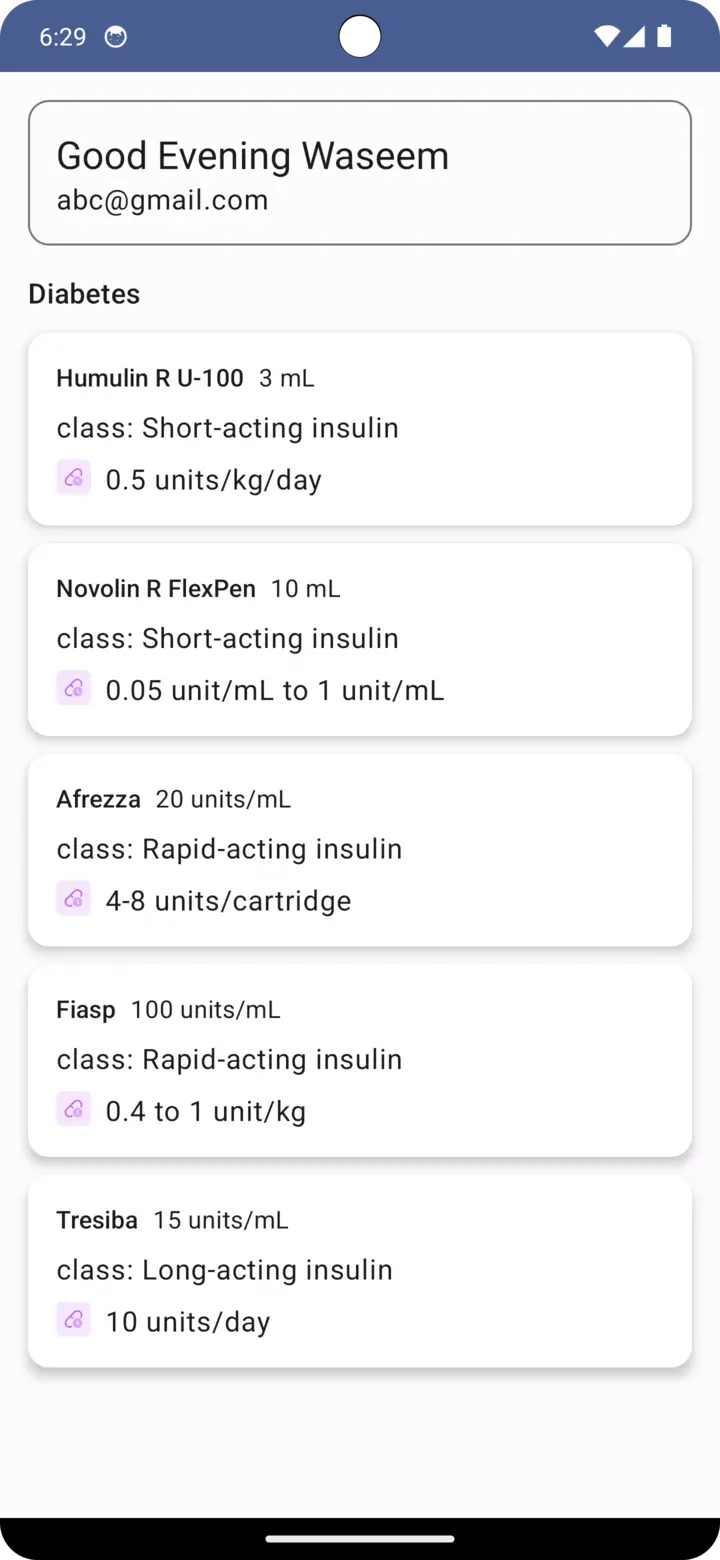This screenshot has height=1560, width=720.
Task: Tap the pill icon beside 0.5 units/kg/day
Action: (73, 478)
